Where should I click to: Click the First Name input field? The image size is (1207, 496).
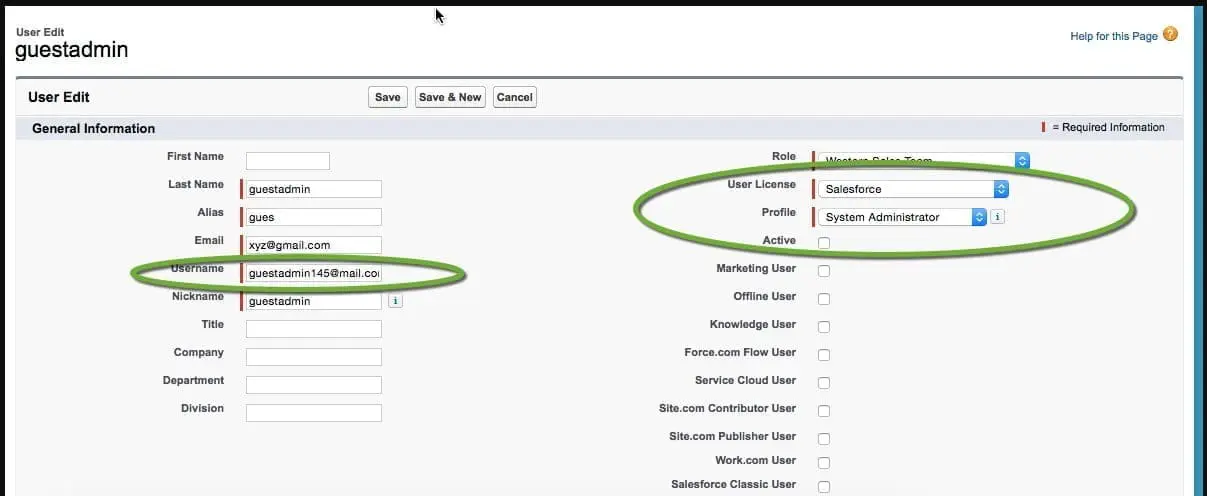click(x=288, y=161)
